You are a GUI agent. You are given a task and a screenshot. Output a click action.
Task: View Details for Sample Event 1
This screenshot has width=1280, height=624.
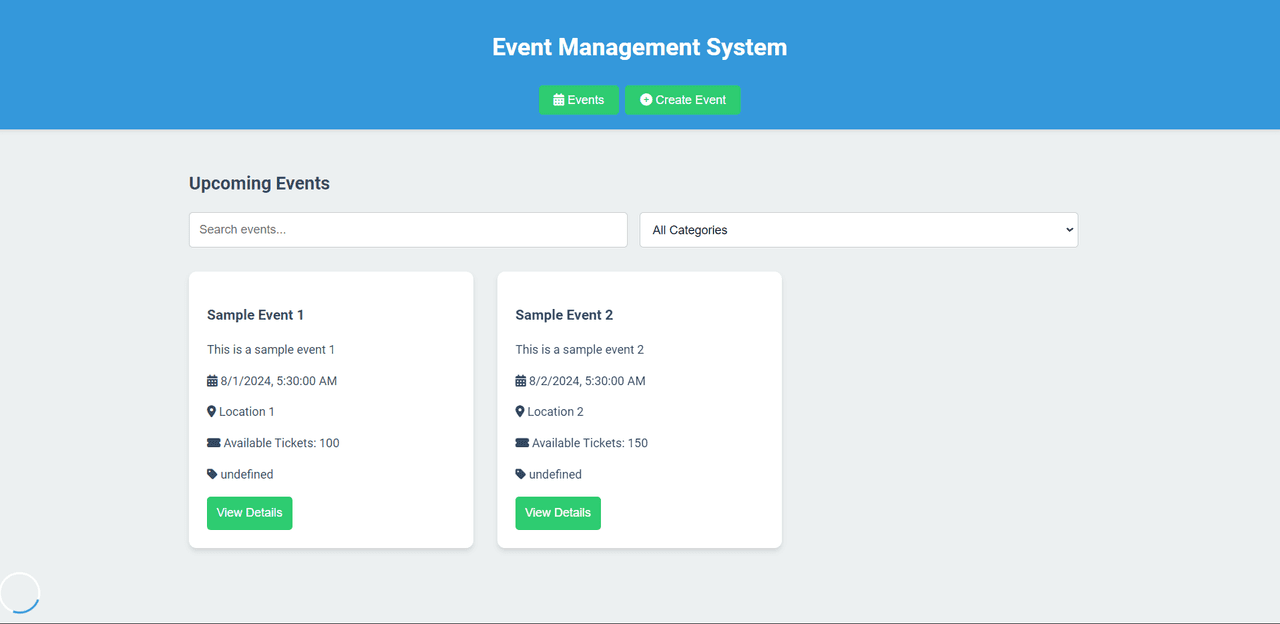pyautogui.click(x=249, y=513)
